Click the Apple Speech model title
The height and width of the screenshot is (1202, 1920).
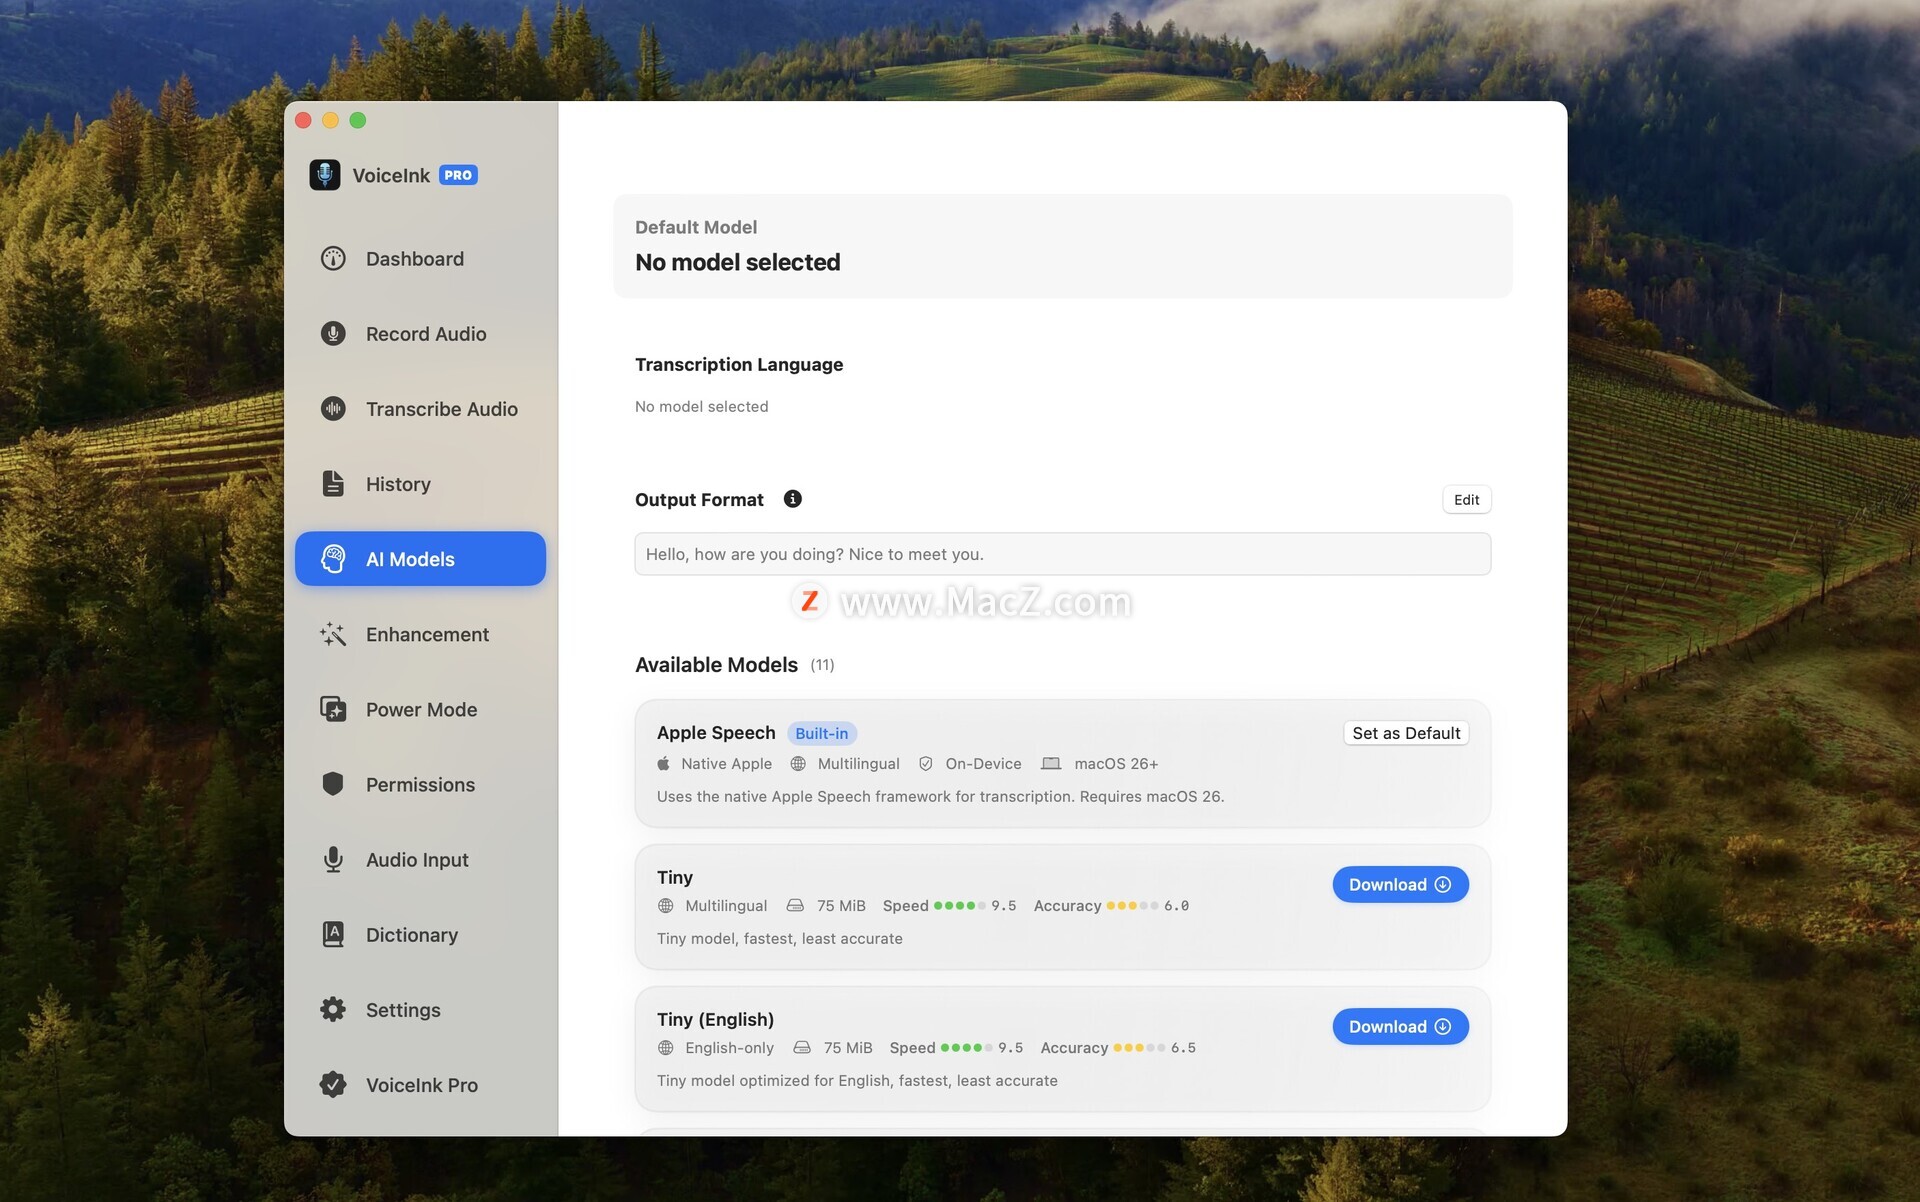coord(716,733)
